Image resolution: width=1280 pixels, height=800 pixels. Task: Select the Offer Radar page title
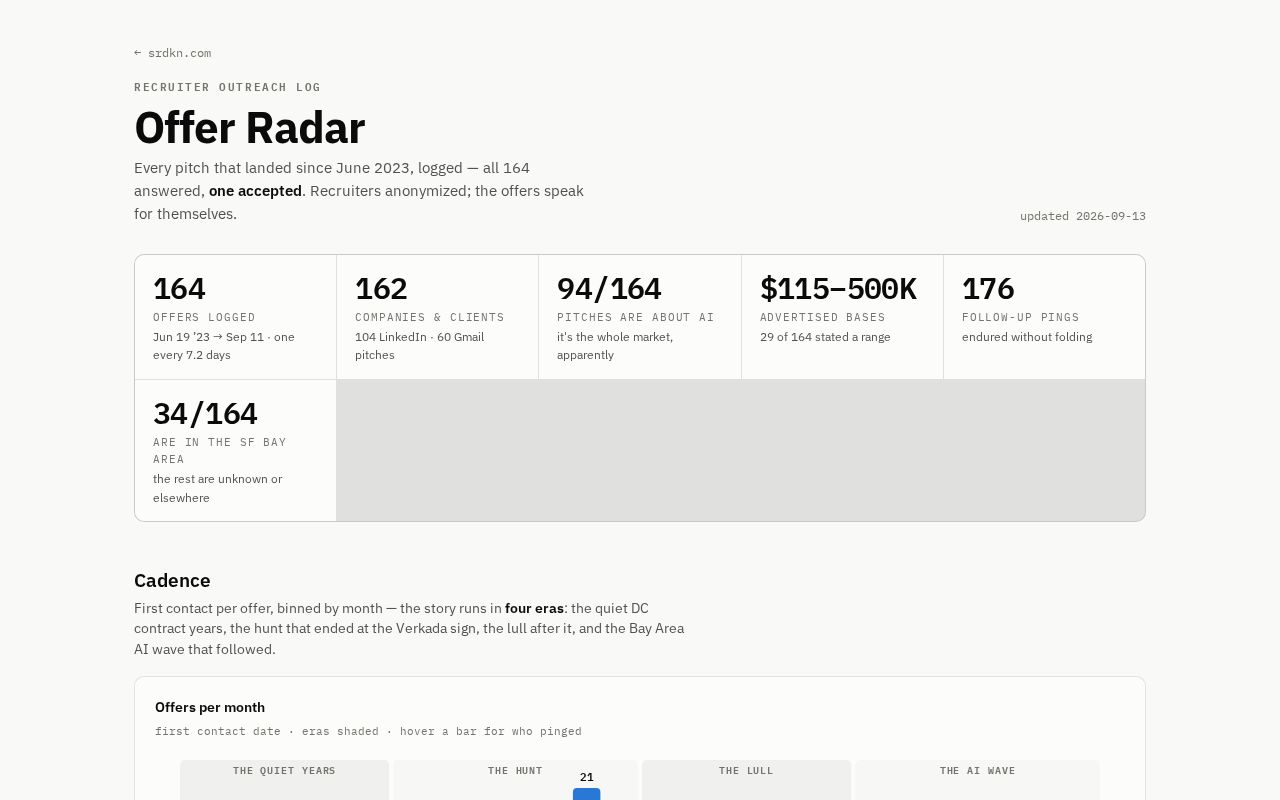[x=249, y=128]
